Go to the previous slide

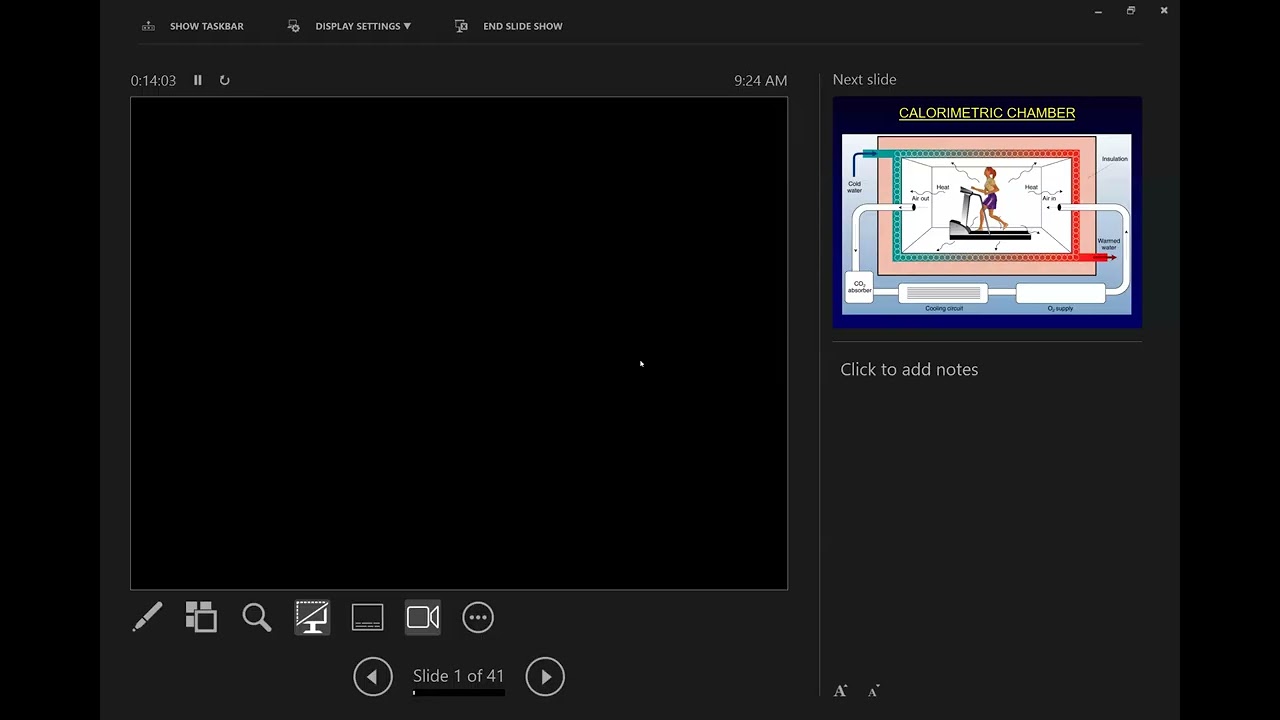(373, 677)
